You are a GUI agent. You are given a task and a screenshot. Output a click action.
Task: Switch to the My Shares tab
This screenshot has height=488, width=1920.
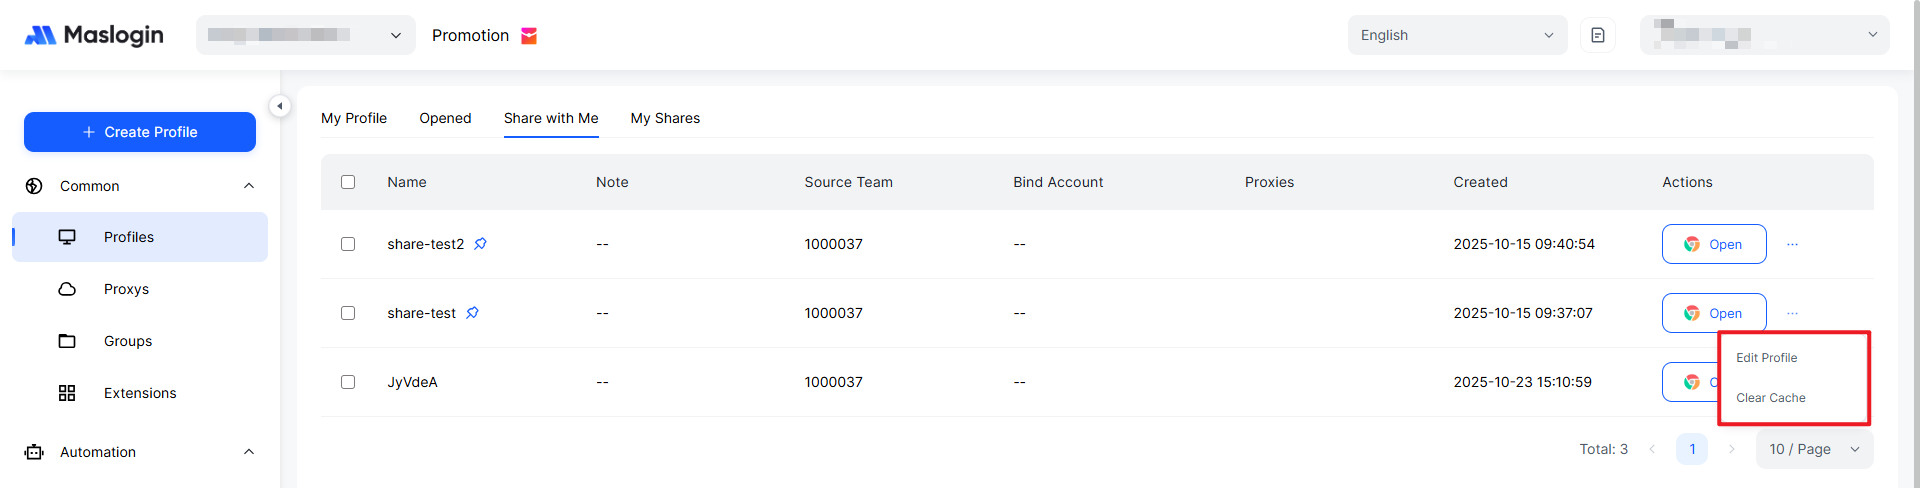click(665, 118)
